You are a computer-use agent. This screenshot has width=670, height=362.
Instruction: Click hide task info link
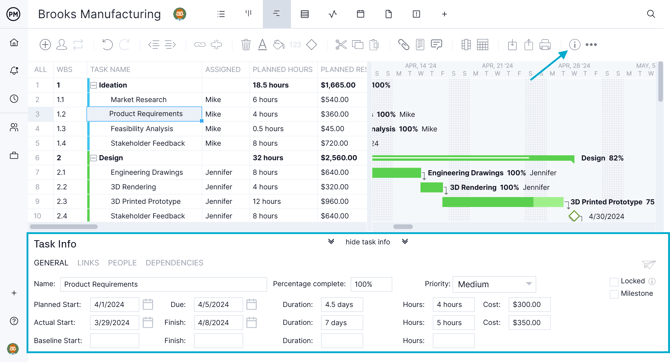pos(367,242)
